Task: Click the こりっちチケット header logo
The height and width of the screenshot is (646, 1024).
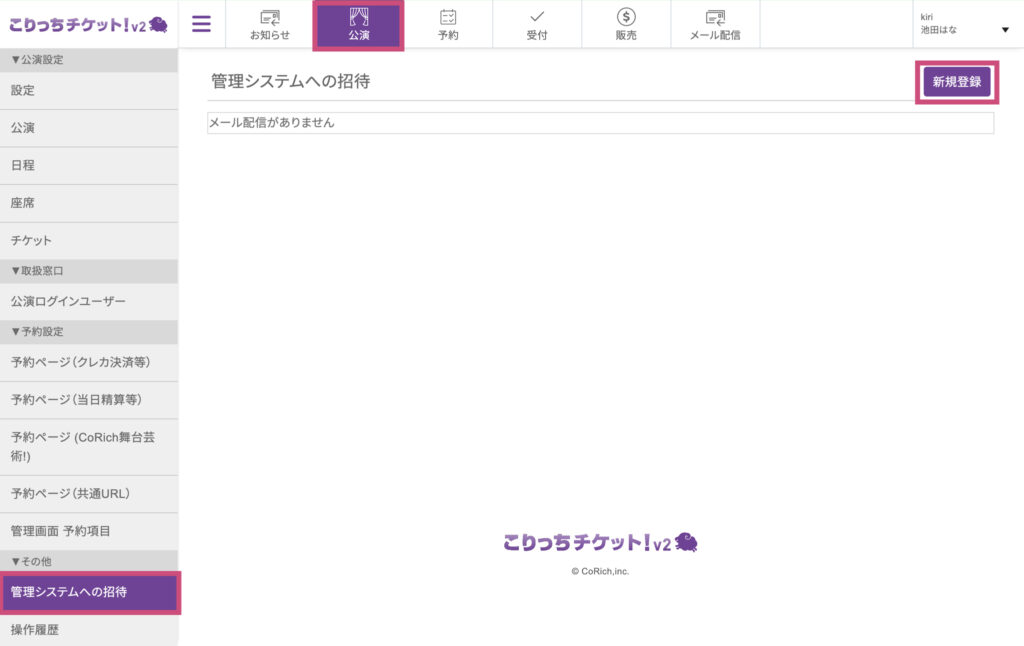Action: 88,25
